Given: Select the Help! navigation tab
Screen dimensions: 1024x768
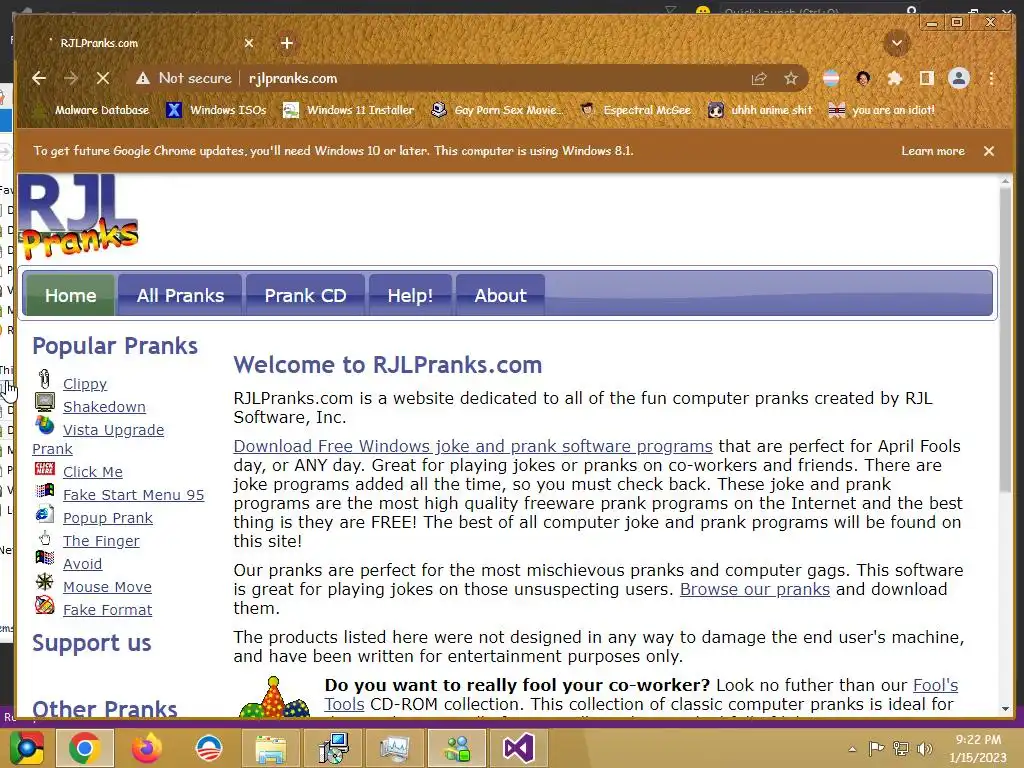Looking at the screenshot, I should (410, 295).
